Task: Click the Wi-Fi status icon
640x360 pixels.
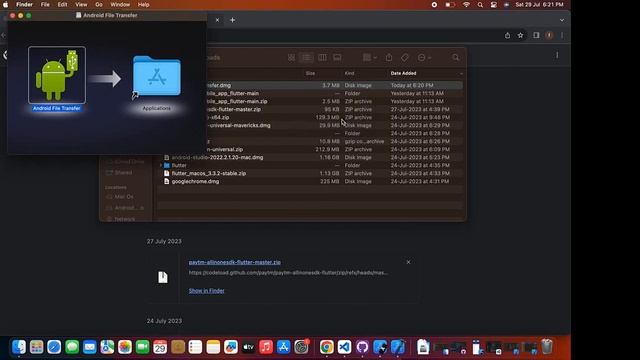Action: 466,4
